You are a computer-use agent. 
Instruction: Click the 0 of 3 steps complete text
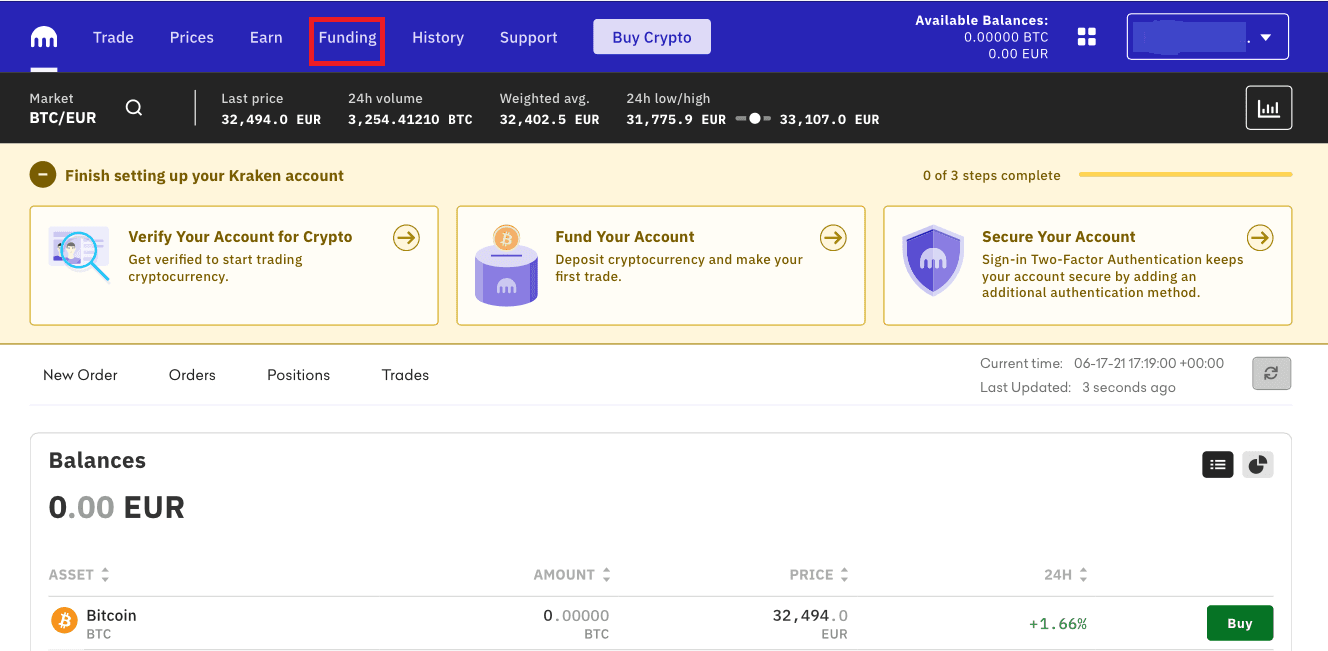[x=992, y=175]
